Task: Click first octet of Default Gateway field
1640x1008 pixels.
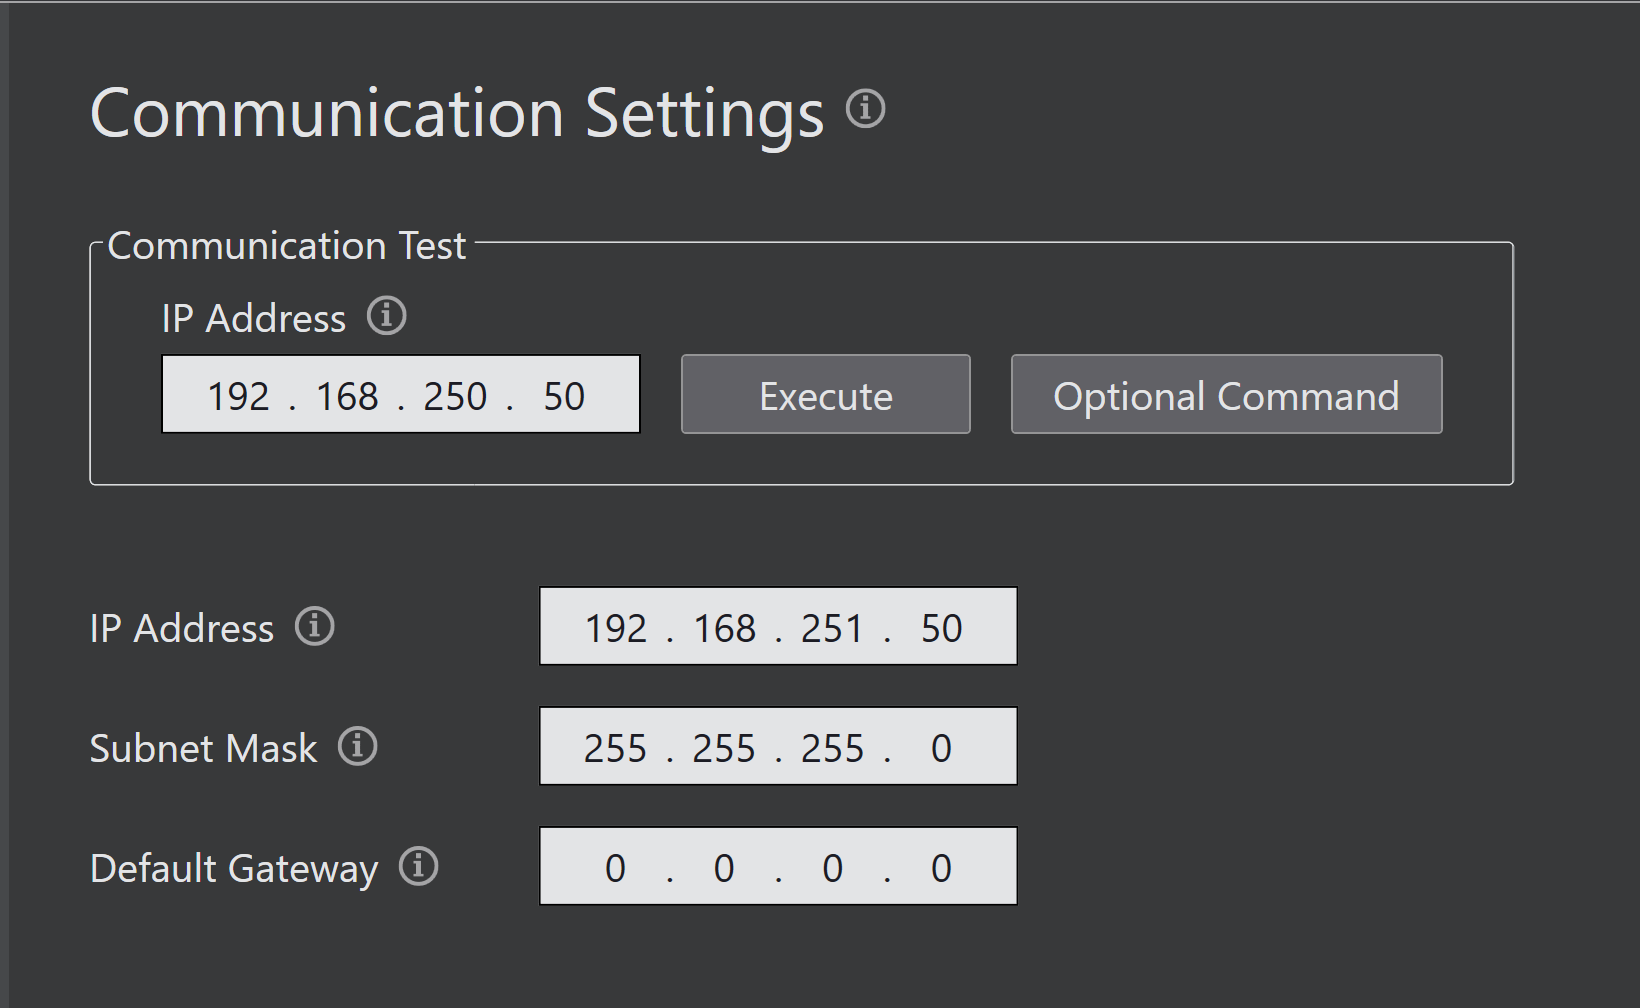Action: tap(616, 868)
